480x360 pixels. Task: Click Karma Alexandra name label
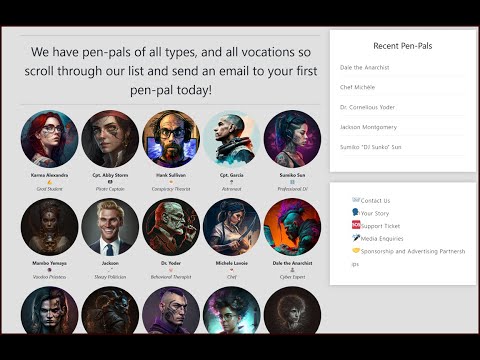click(x=49, y=175)
